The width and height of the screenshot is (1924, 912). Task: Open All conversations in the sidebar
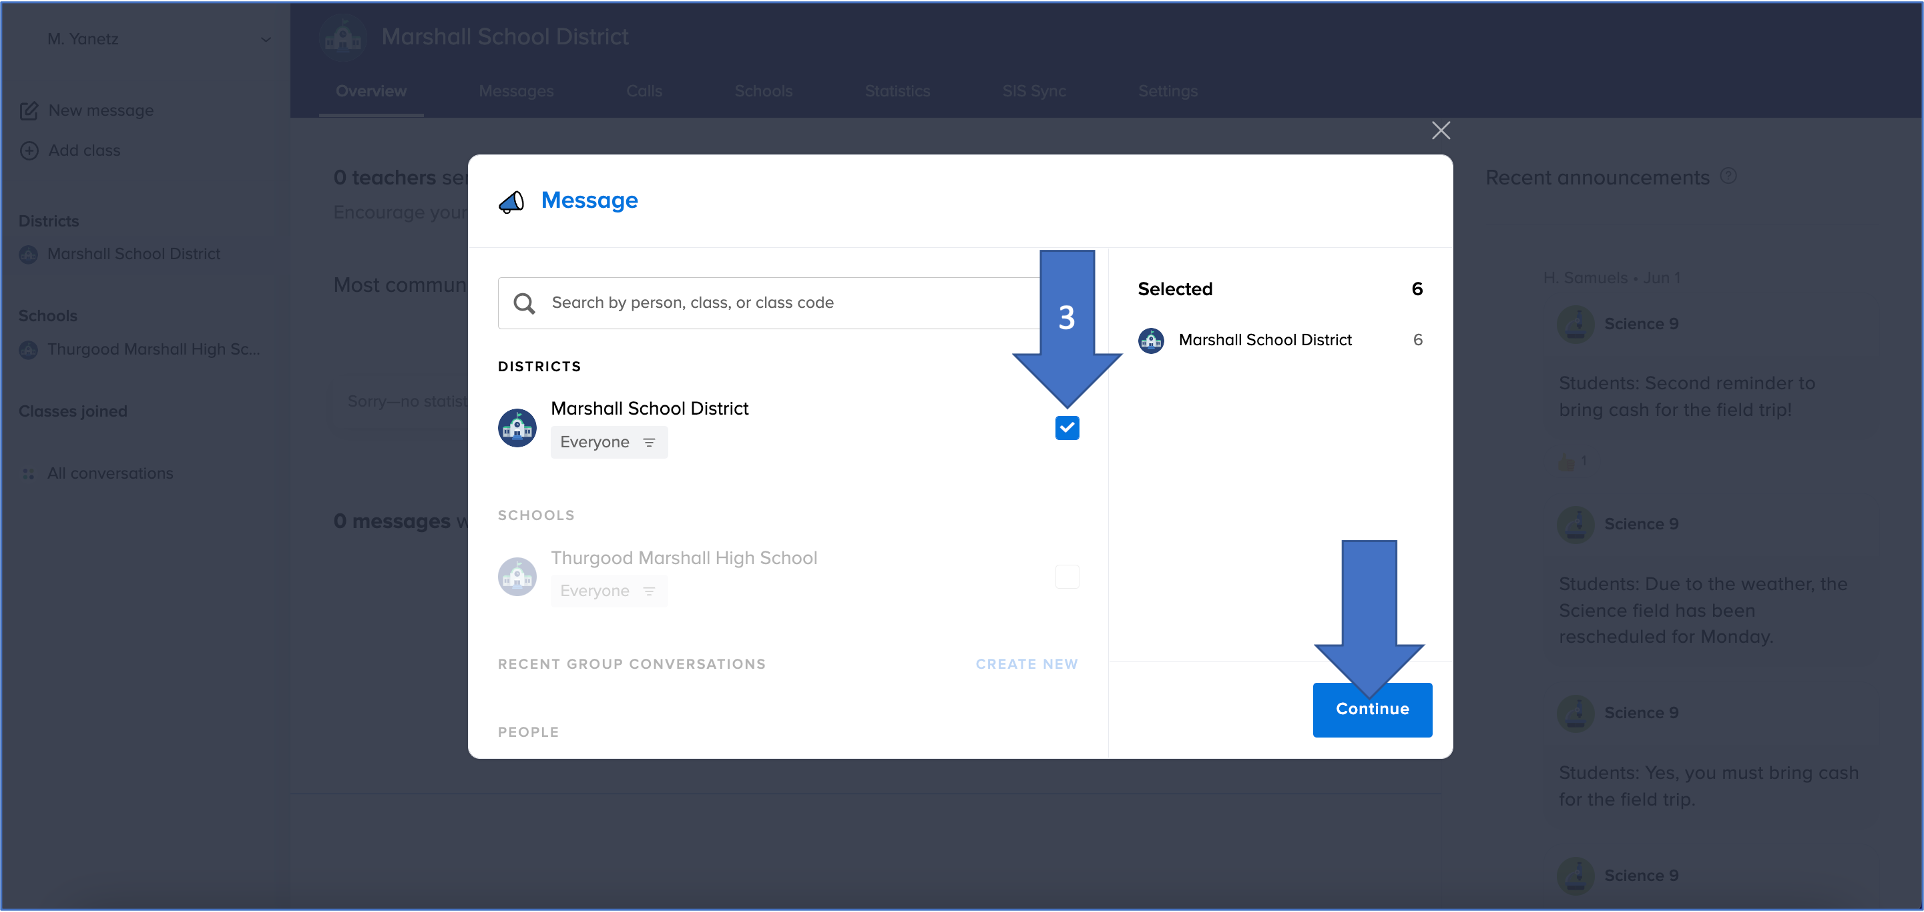110,474
